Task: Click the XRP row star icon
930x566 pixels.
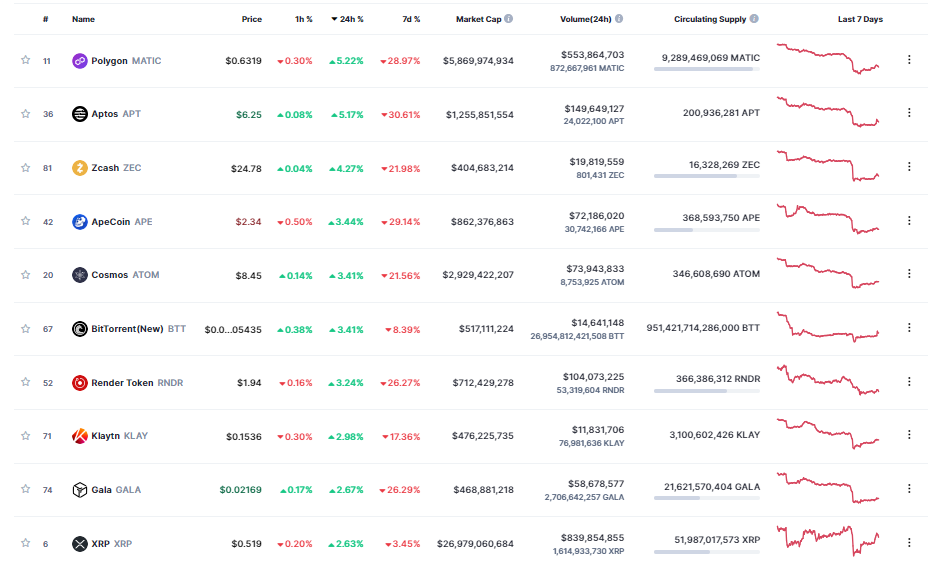Action: pos(26,543)
